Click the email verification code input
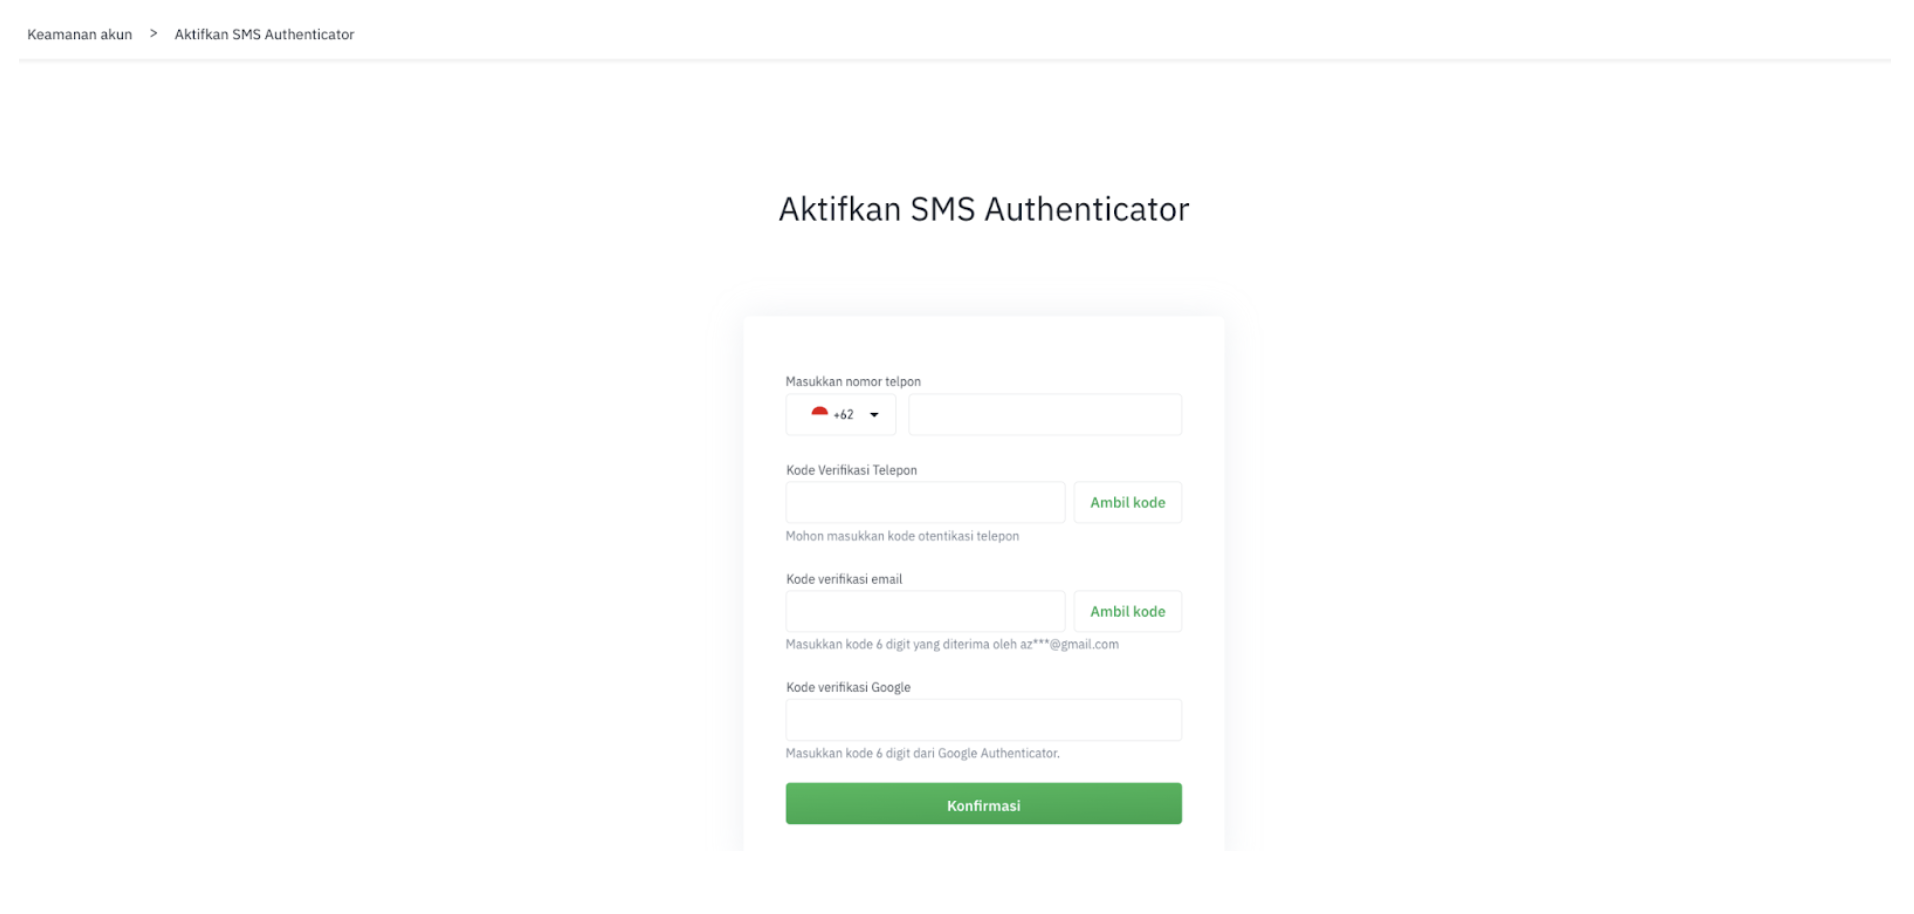 point(925,611)
